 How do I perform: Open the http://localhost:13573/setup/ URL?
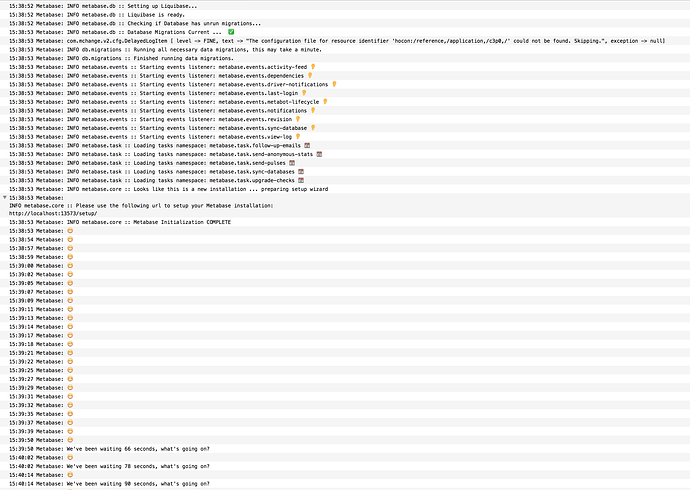click(53, 213)
